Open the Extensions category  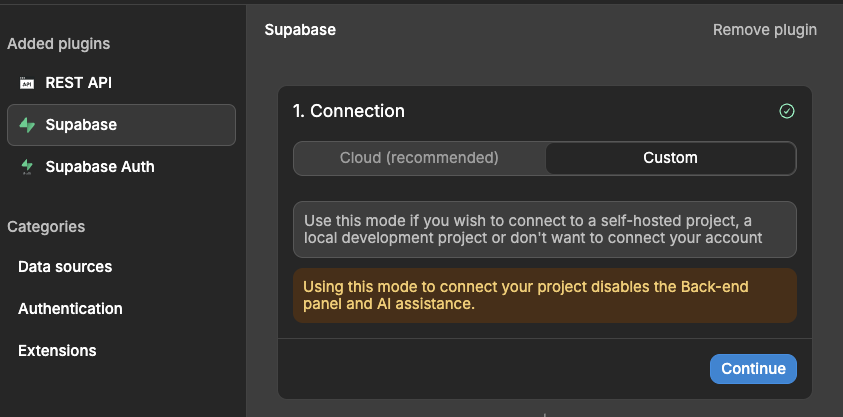click(57, 351)
